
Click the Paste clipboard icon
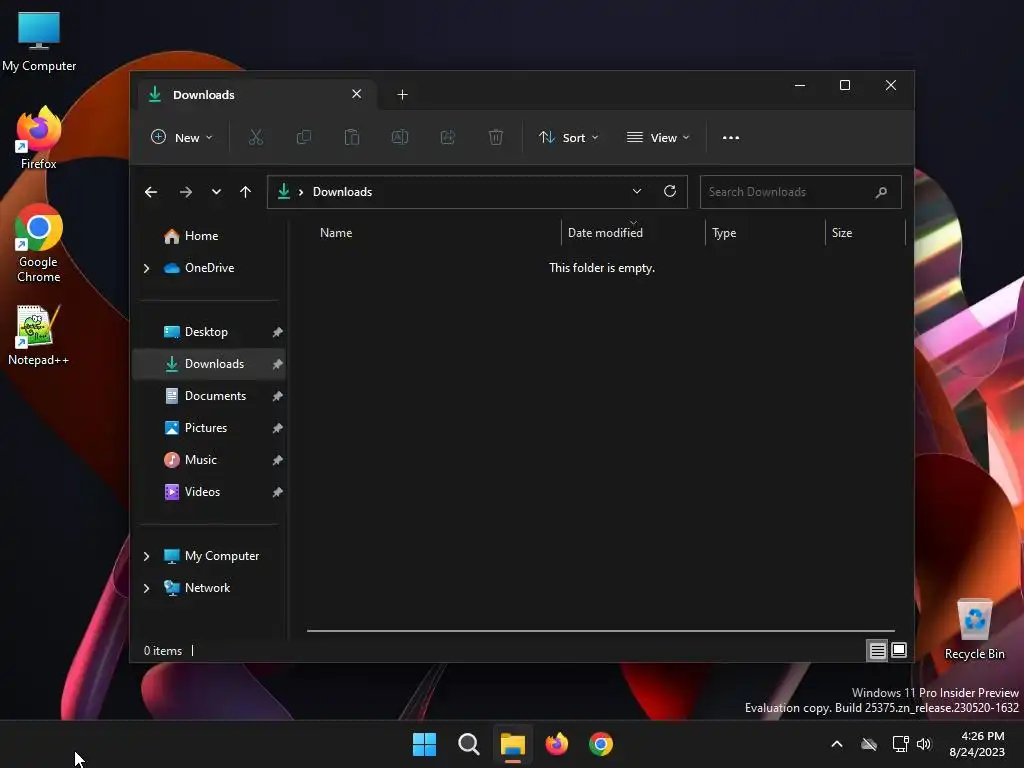pyautogui.click(x=352, y=138)
